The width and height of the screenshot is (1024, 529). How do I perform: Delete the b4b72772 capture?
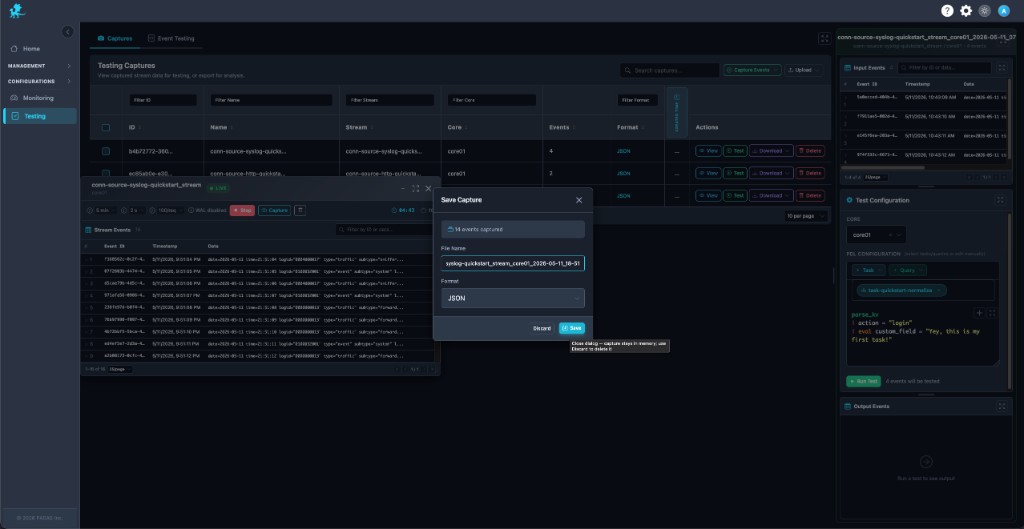coord(810,151)
